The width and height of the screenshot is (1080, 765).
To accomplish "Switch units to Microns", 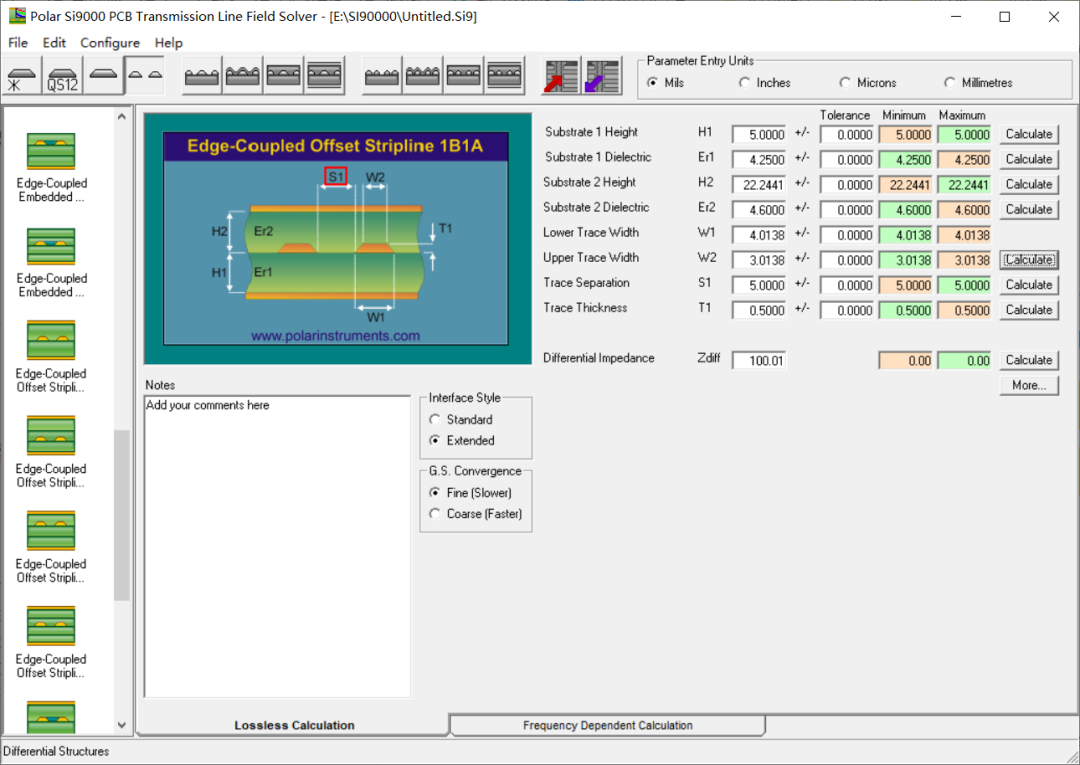I will 846,83.
